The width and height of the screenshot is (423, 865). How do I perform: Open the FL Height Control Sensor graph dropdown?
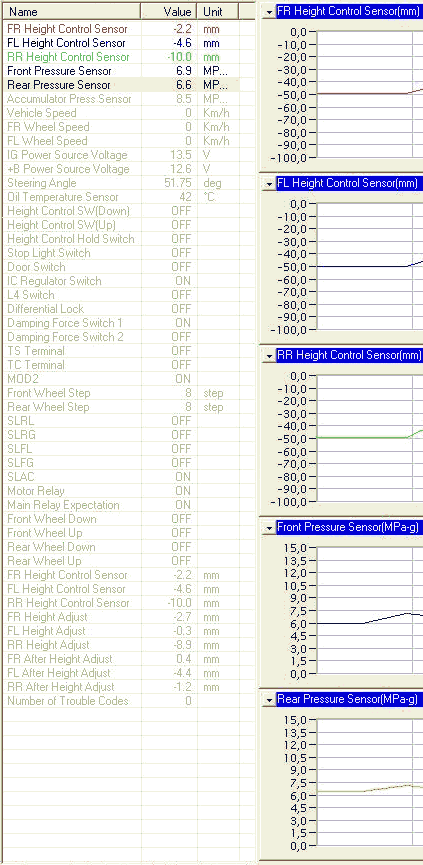tap(269, 184)
